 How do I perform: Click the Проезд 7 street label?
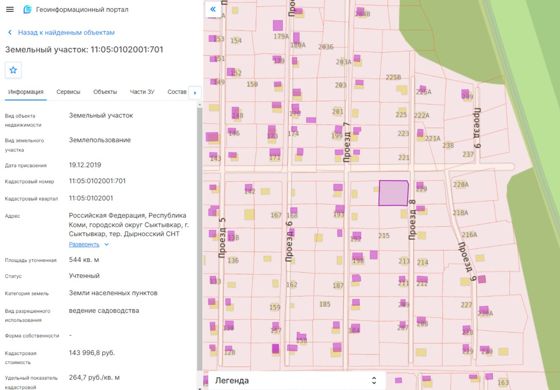pyautogui.click(x=346, y=142)
